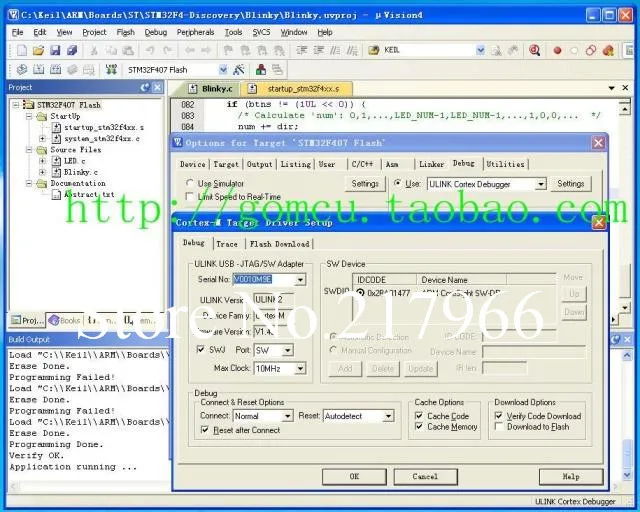Open the Project menu
The image size is (640, 512).
pyautogui.click(x=94, y=32)
